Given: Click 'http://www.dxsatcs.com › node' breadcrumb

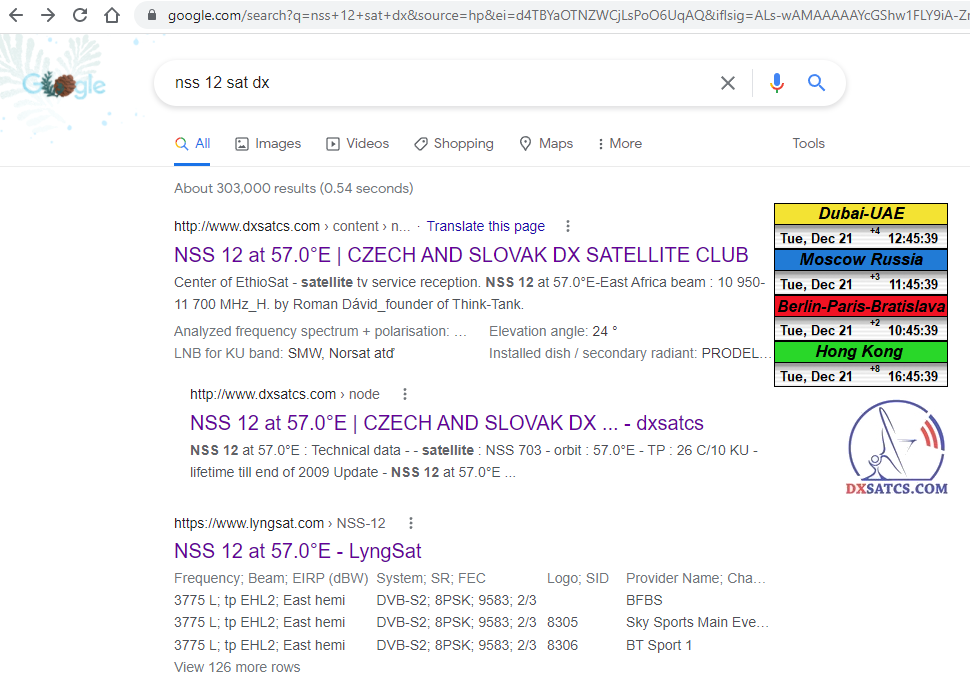Looking at the screenshot, I should [x=285, y=394].
